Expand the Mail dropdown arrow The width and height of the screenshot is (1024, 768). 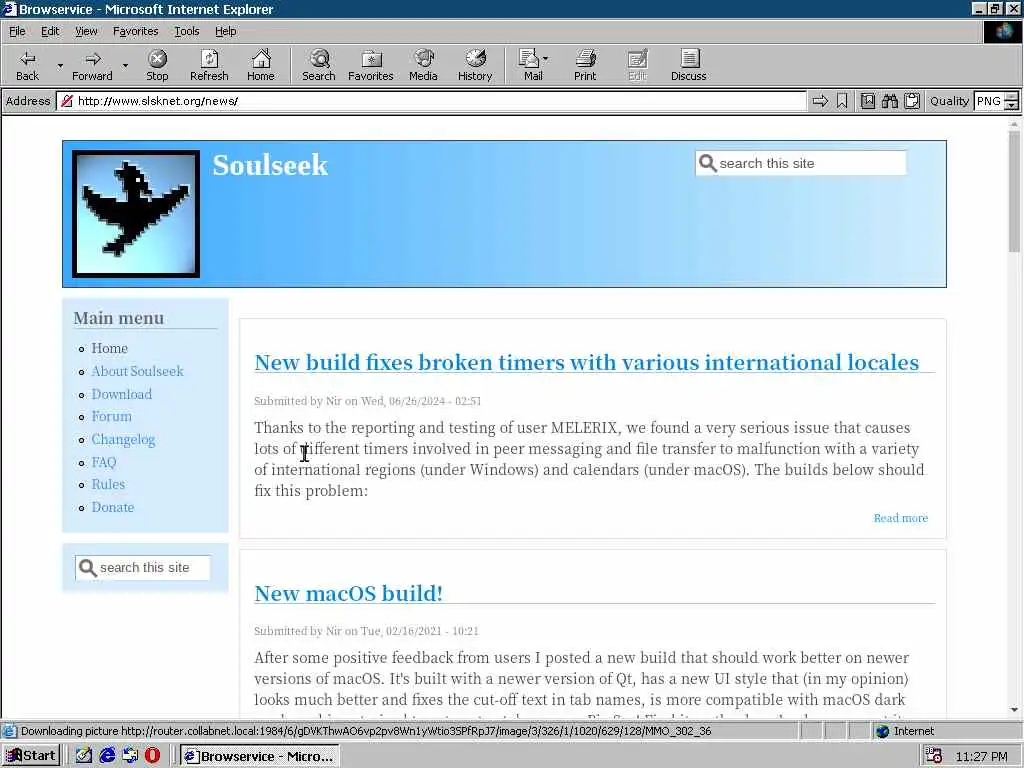(x=546, y=59)
